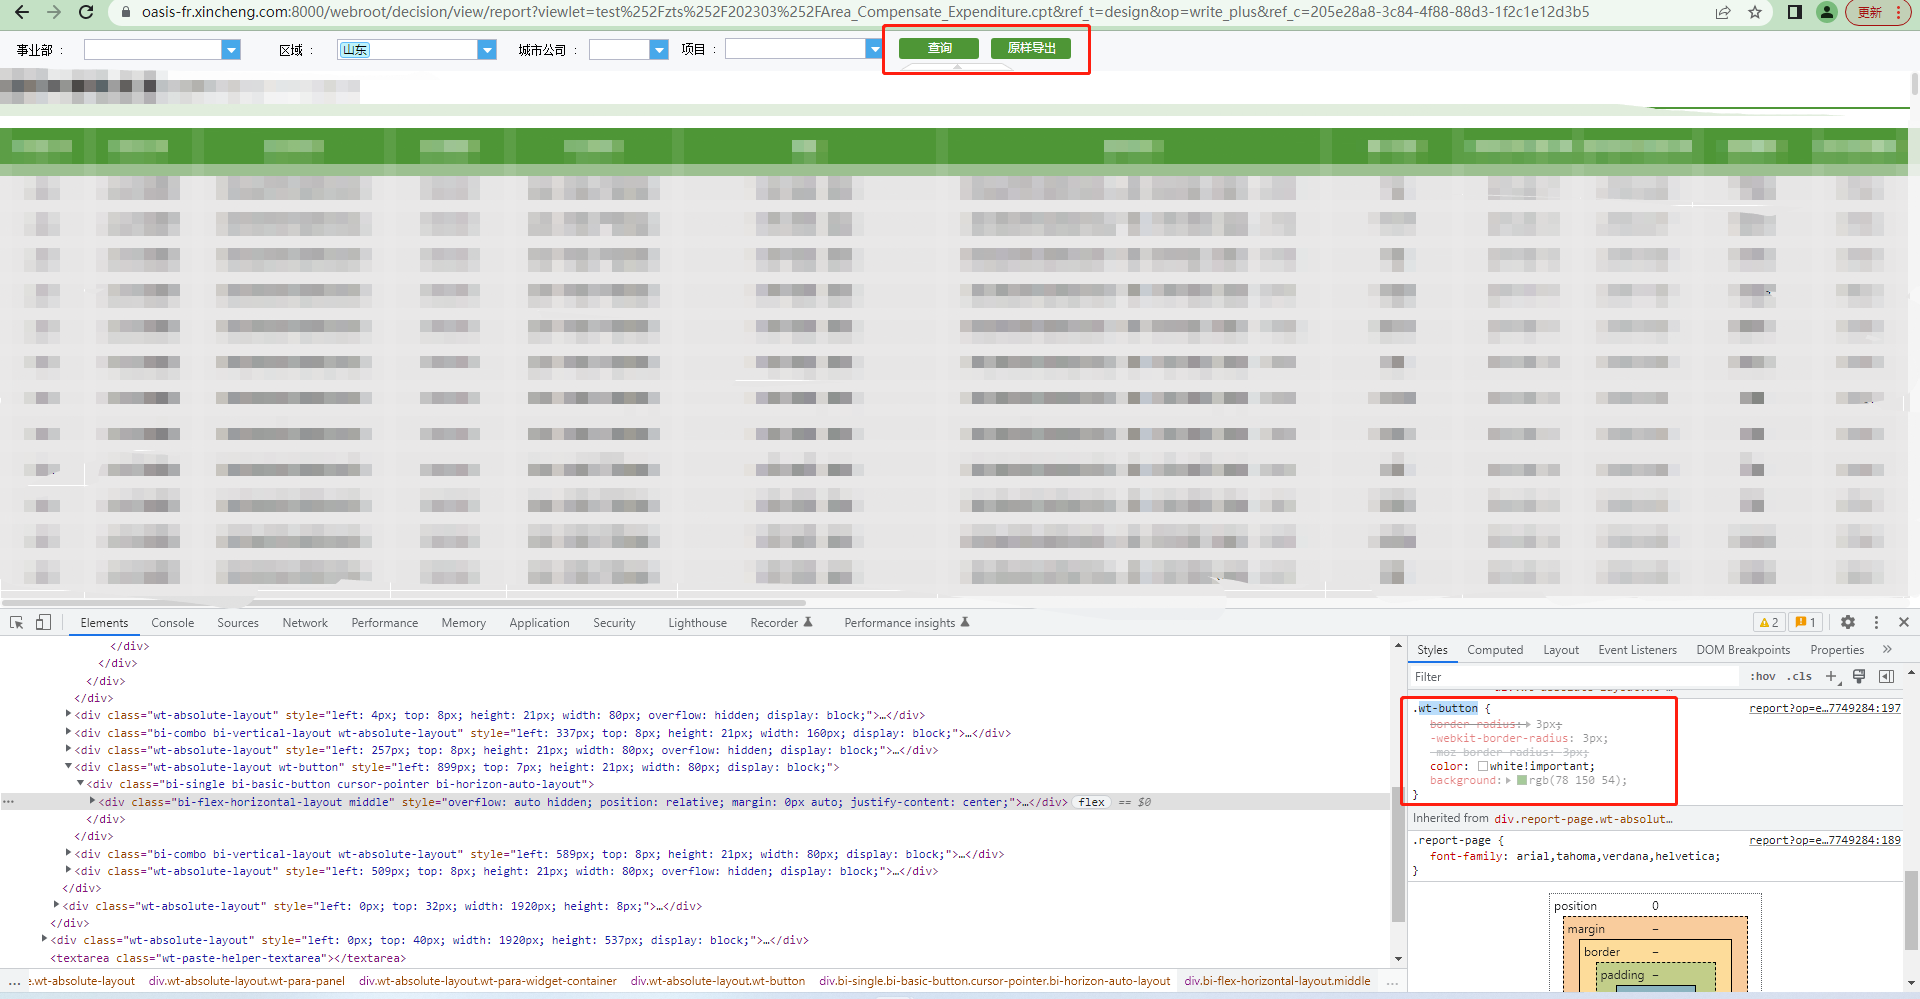This screenshot has width=1920, height=999.
Task: Open the Recorder panel
Action: pyautogui.click(x=781, y=623)
